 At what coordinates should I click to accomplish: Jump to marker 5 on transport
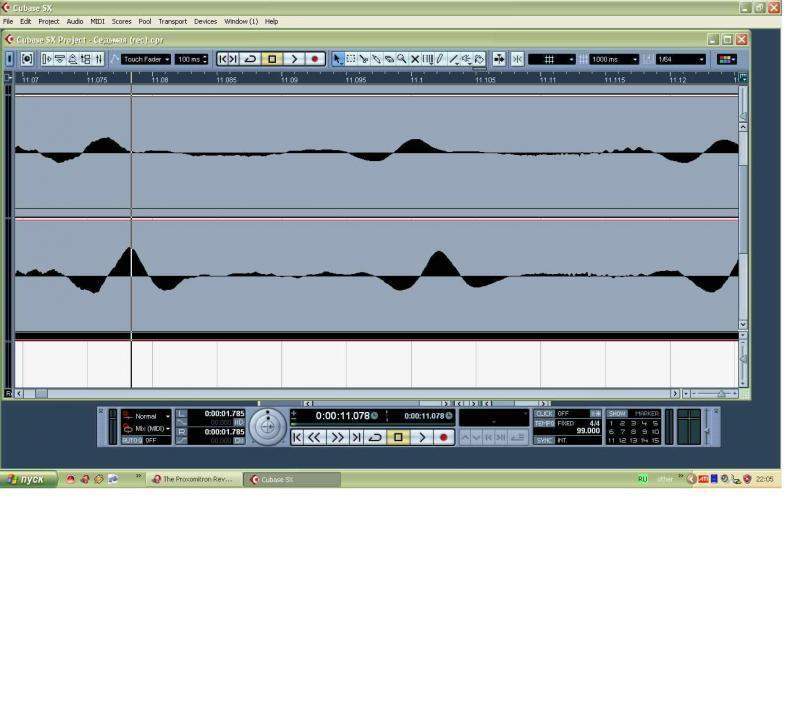pos(655,423)
